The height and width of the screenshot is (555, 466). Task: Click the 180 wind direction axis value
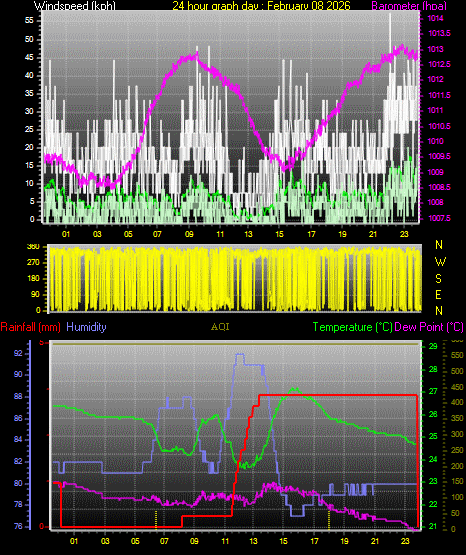33,279
